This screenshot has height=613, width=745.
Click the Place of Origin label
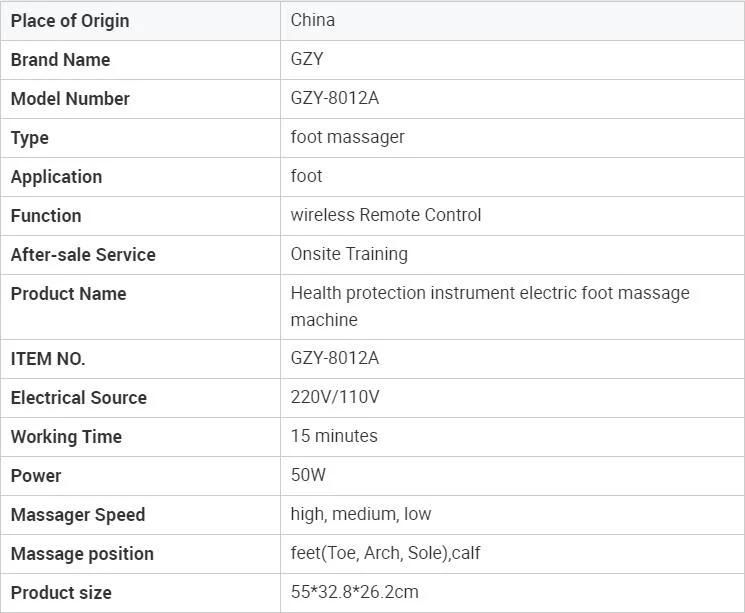click(x=70, y=21)
